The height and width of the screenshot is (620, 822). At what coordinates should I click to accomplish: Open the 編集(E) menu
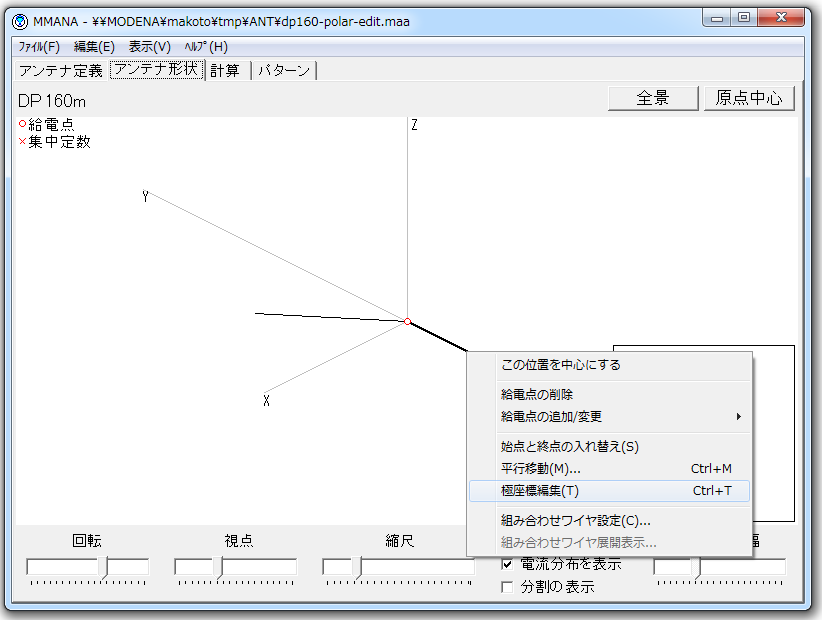click(94, 47)
